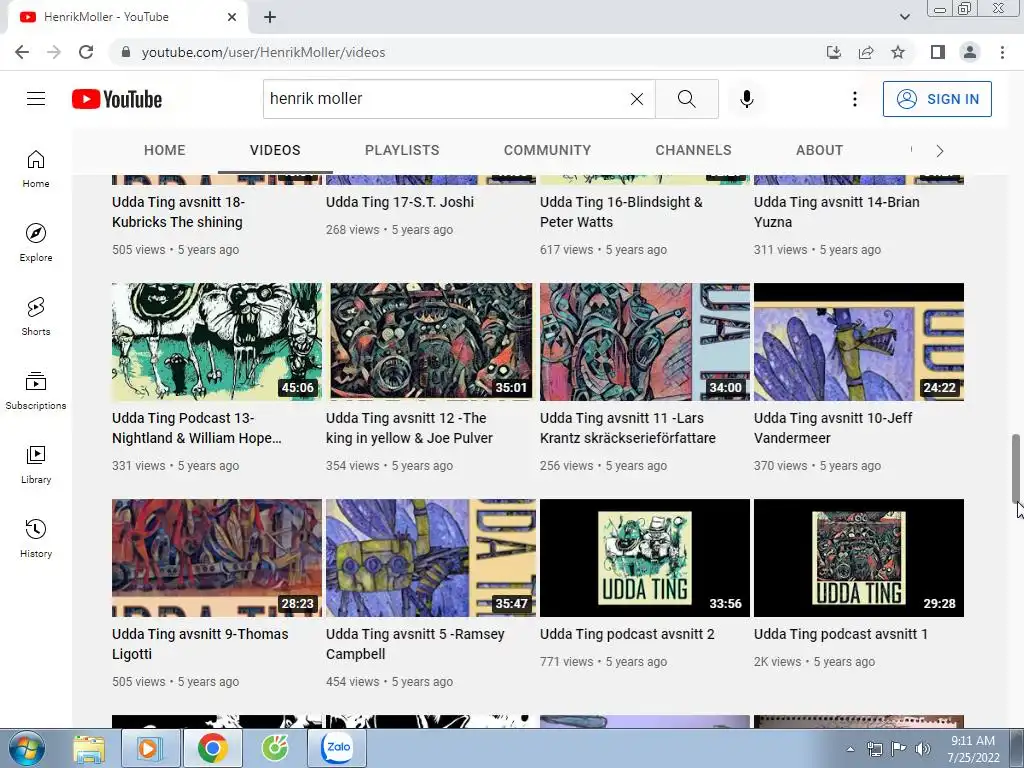This screenshot has height=768, width=1024.
Task: Bookmark this page with star icon
Action: (898, 52)
